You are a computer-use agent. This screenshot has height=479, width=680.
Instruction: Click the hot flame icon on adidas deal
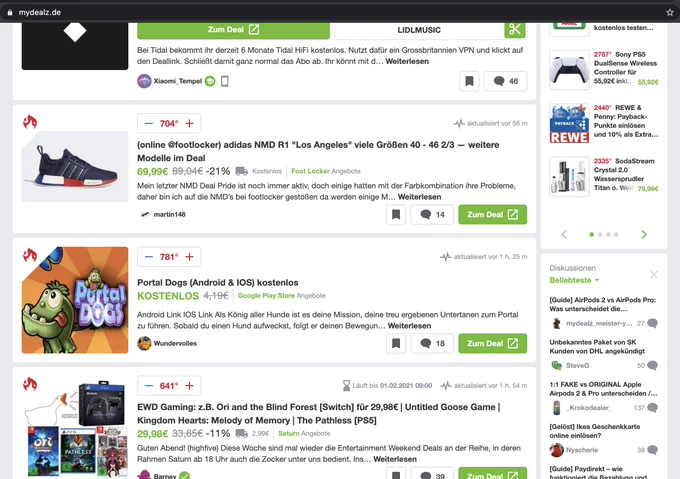coord(30,122)
